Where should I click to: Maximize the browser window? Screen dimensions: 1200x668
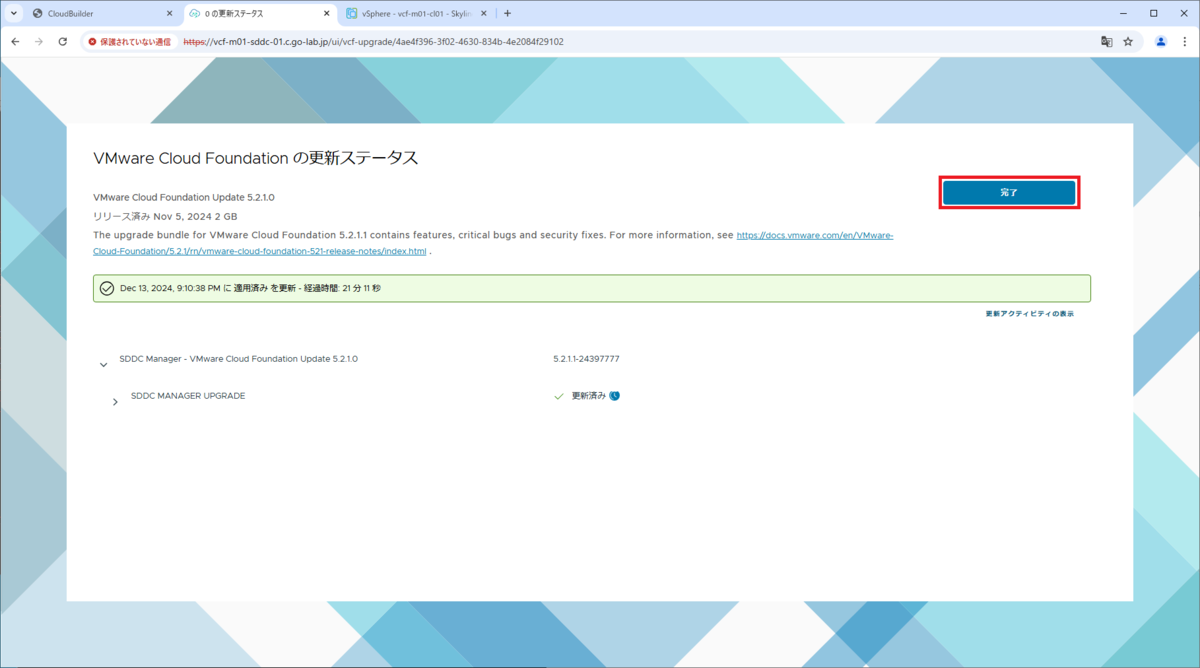tap(1154, 14)
